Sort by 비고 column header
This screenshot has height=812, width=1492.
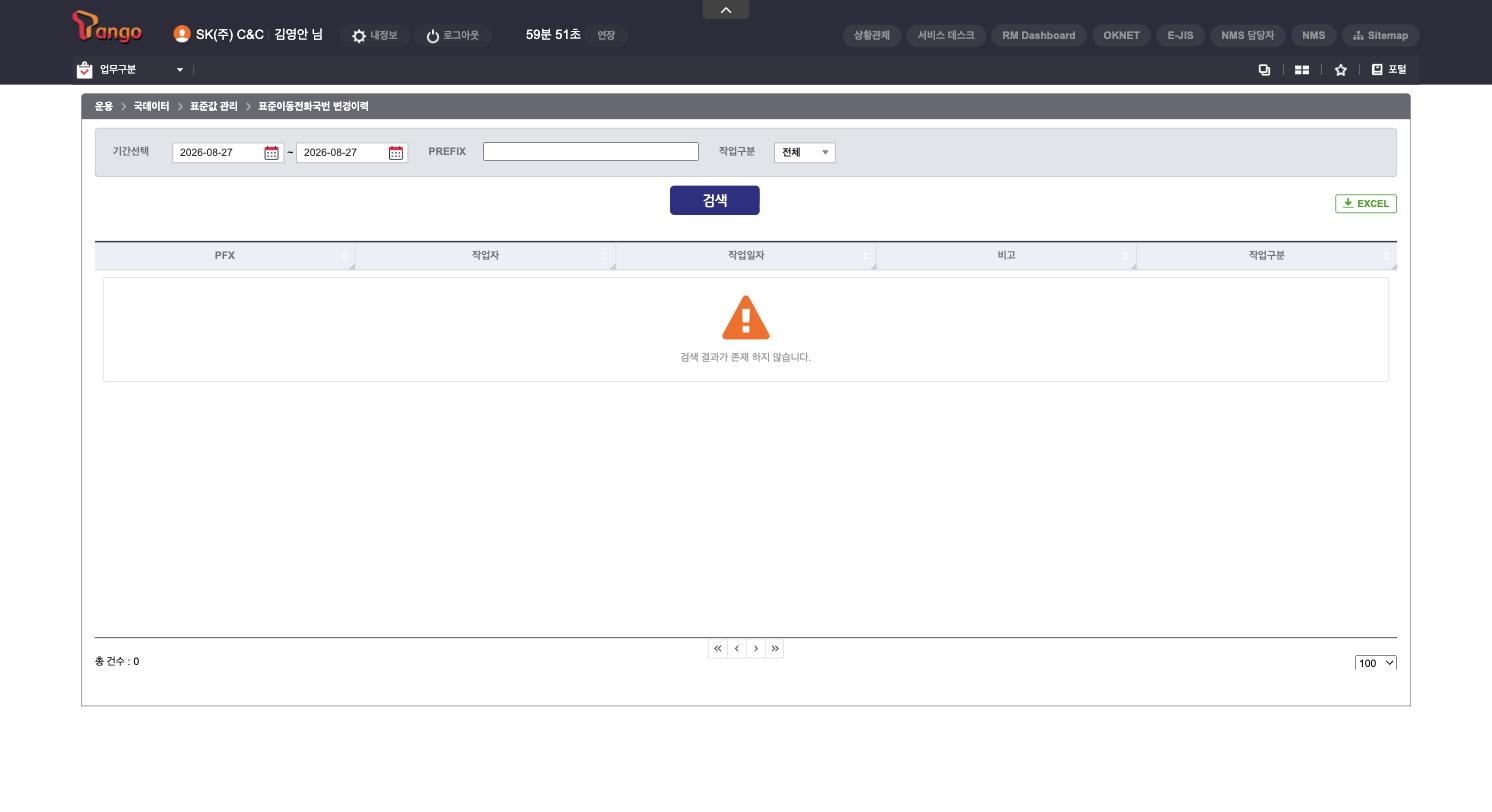(x=1006, y=256)
